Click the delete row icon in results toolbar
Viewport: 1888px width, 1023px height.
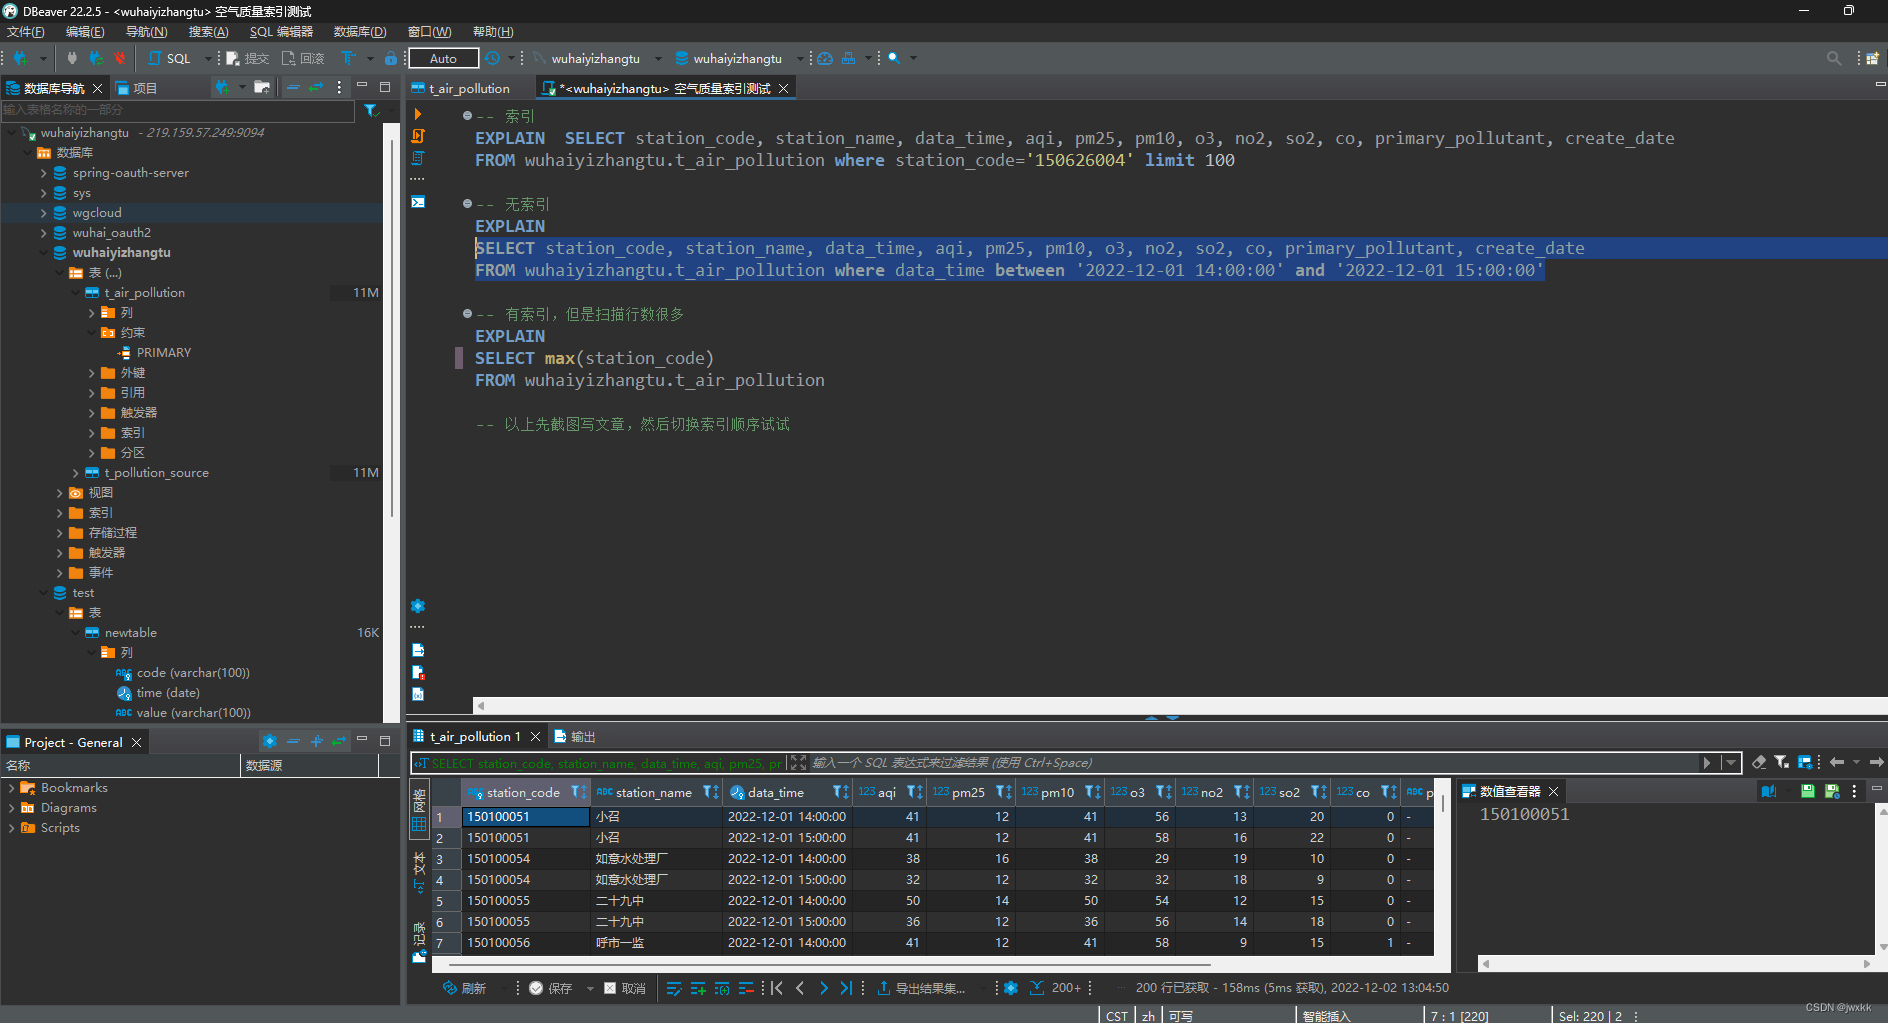click(746, 988)
